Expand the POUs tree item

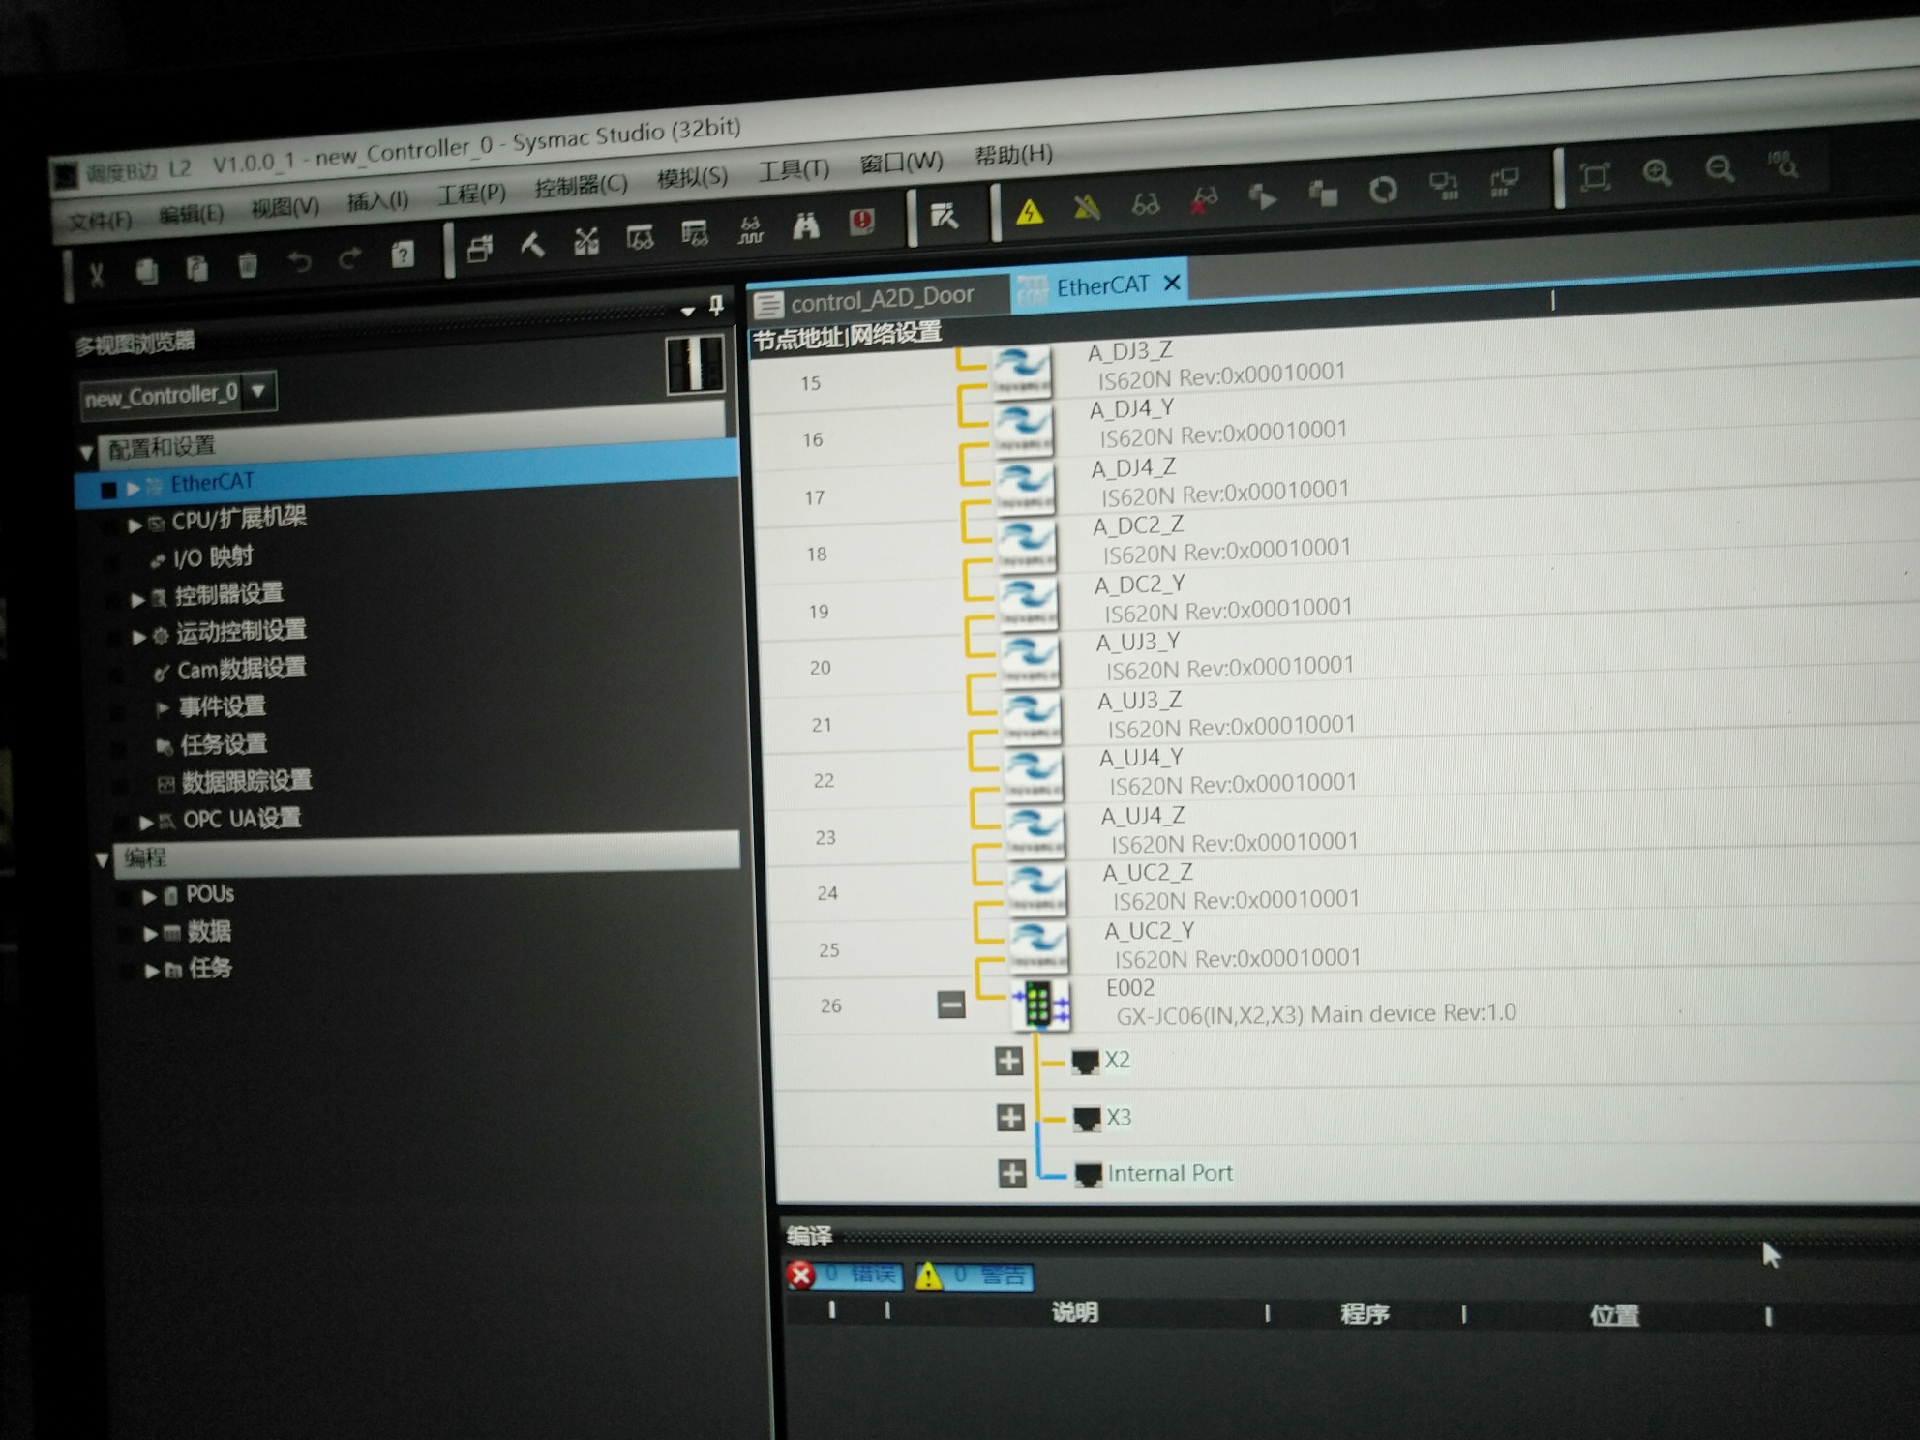click(150, 896)
